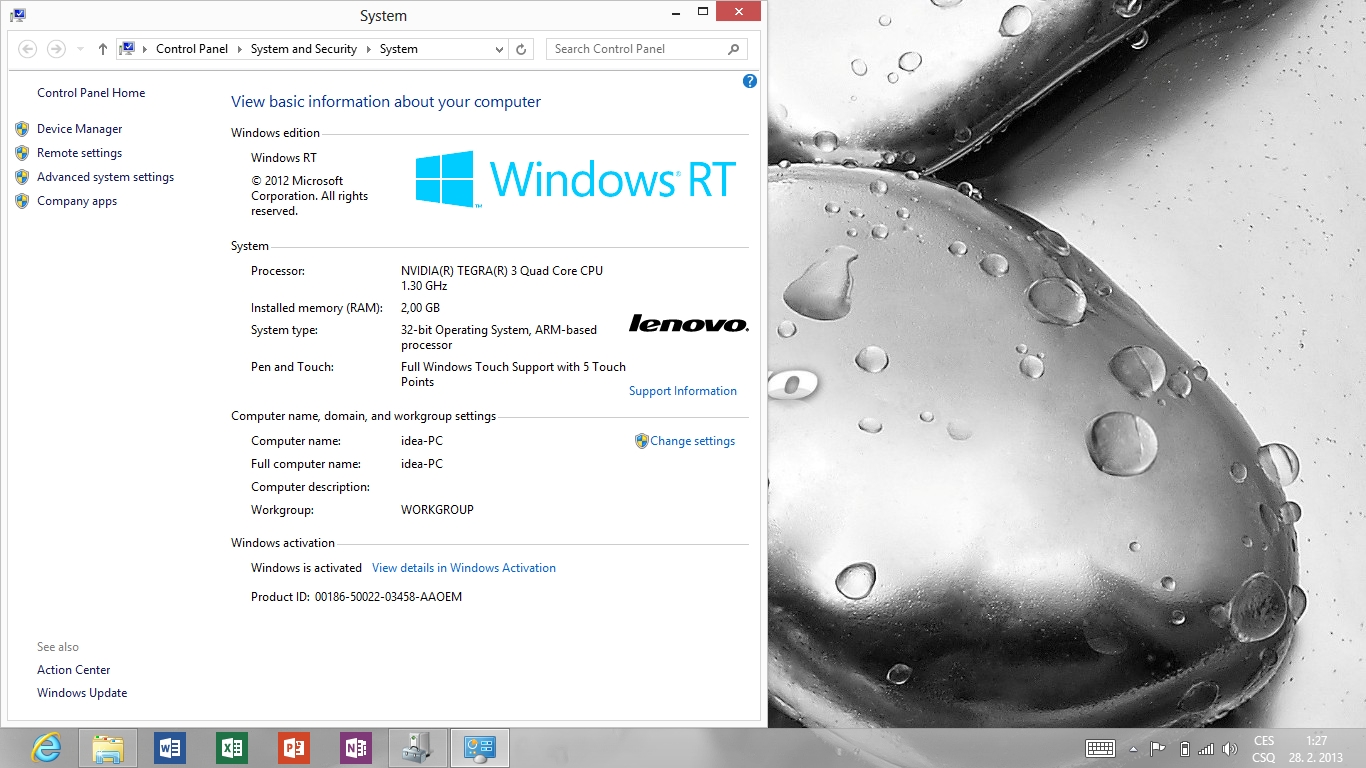Click the blue Help question mark icon
The image size is (1366, 768).
click(x=750, y=81)
